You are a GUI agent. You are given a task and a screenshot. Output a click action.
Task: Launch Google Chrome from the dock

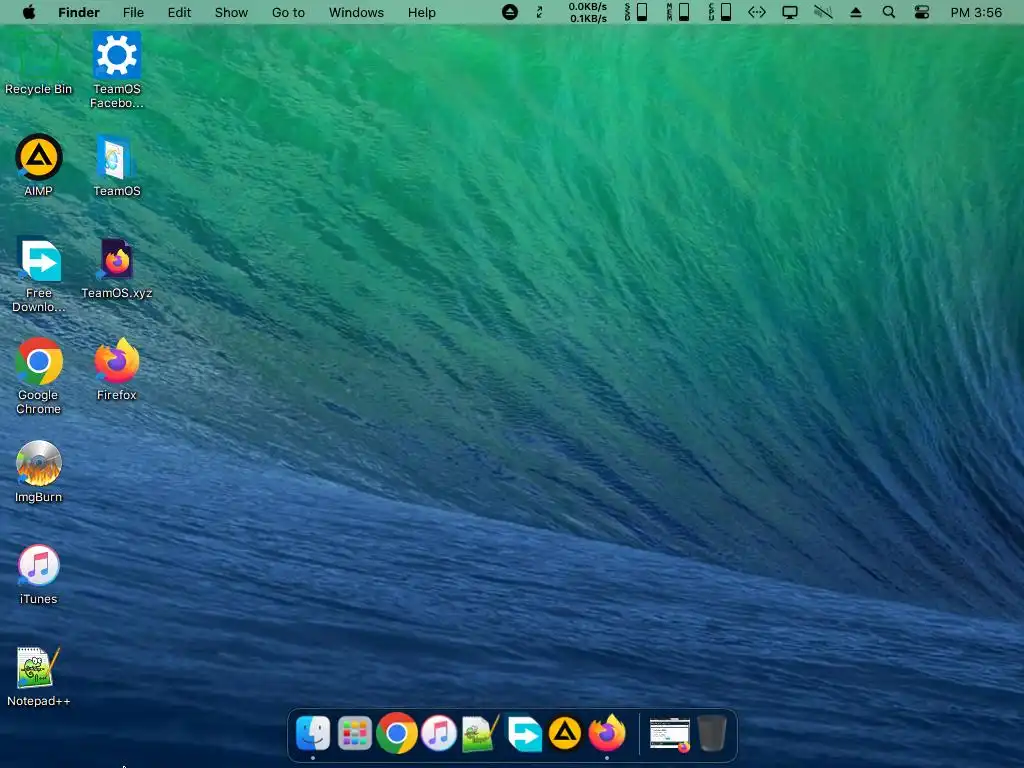pyautogui.click(x=396, y=733)
